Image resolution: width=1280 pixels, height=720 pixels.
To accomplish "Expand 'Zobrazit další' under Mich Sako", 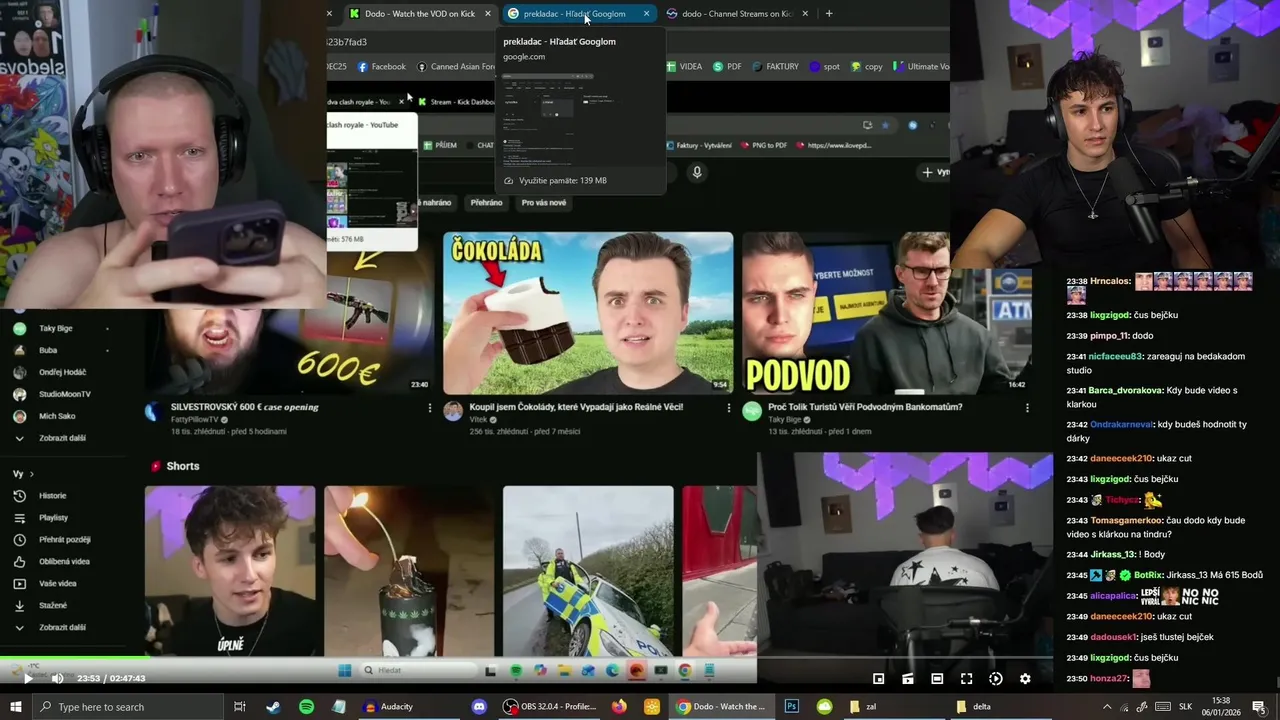I will tap(62, 438).
